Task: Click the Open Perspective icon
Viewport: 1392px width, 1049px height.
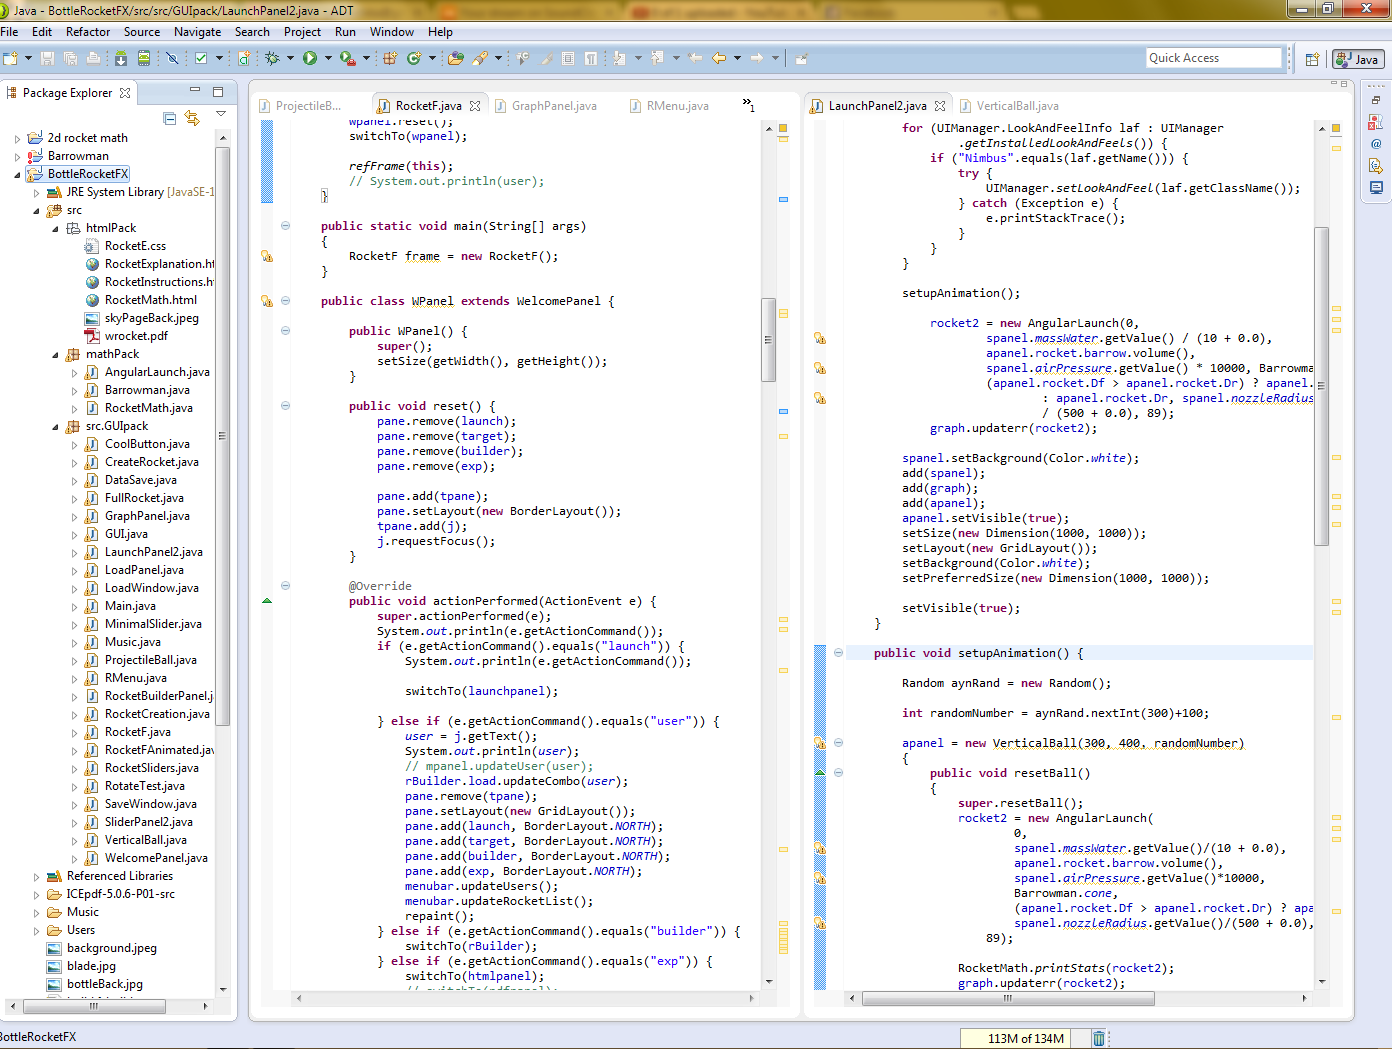Action: tap(1312, 59)
